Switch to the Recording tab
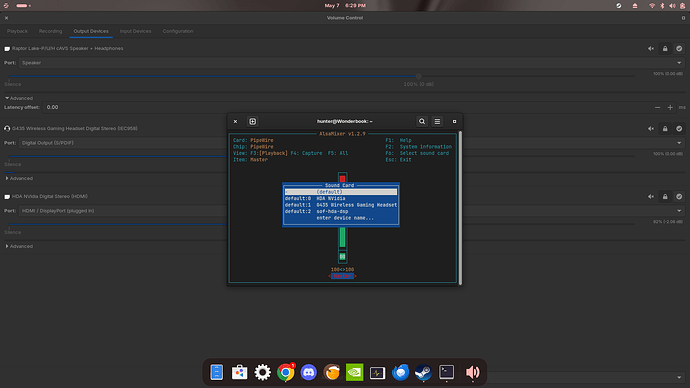This screenshot has width=690, height=388. click(x=50, y=31)
